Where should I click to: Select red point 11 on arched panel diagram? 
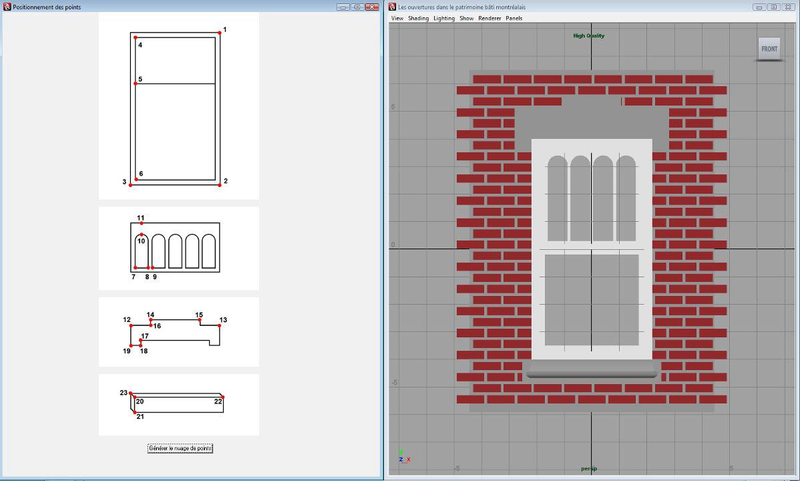click(x=142, y=223)
